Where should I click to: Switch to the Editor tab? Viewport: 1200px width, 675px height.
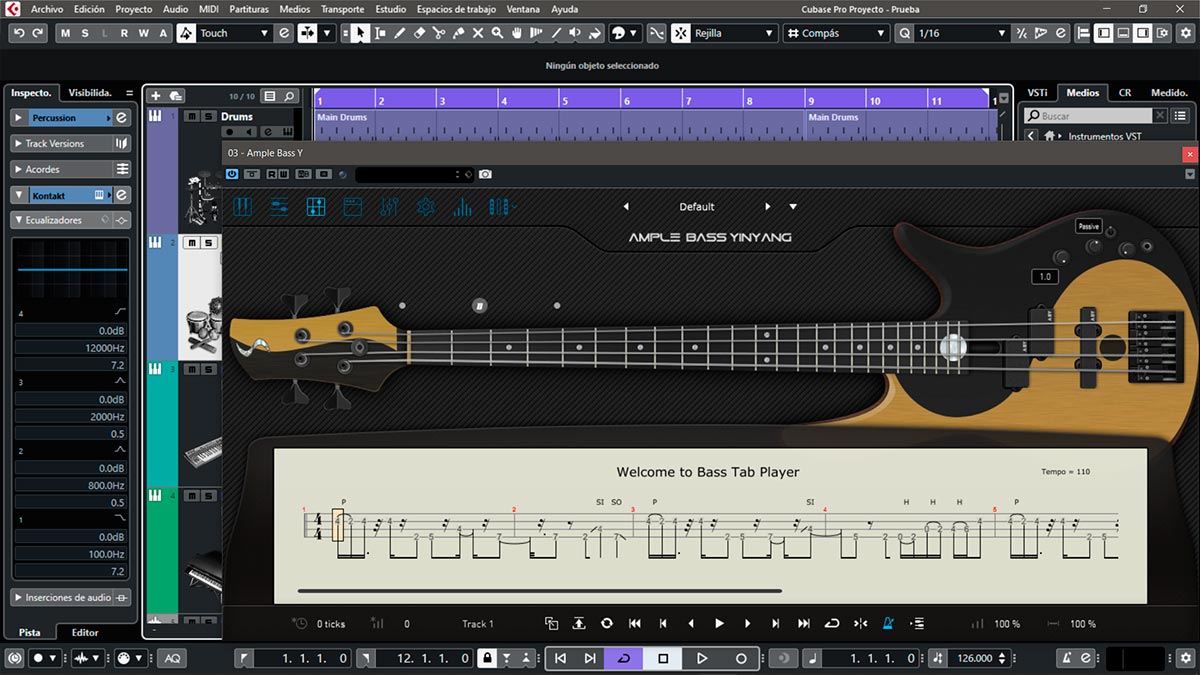[x=85, y=632]
